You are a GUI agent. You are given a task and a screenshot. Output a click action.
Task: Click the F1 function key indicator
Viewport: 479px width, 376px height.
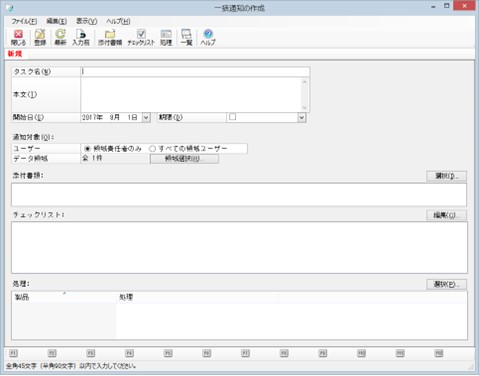click(13, 353)
